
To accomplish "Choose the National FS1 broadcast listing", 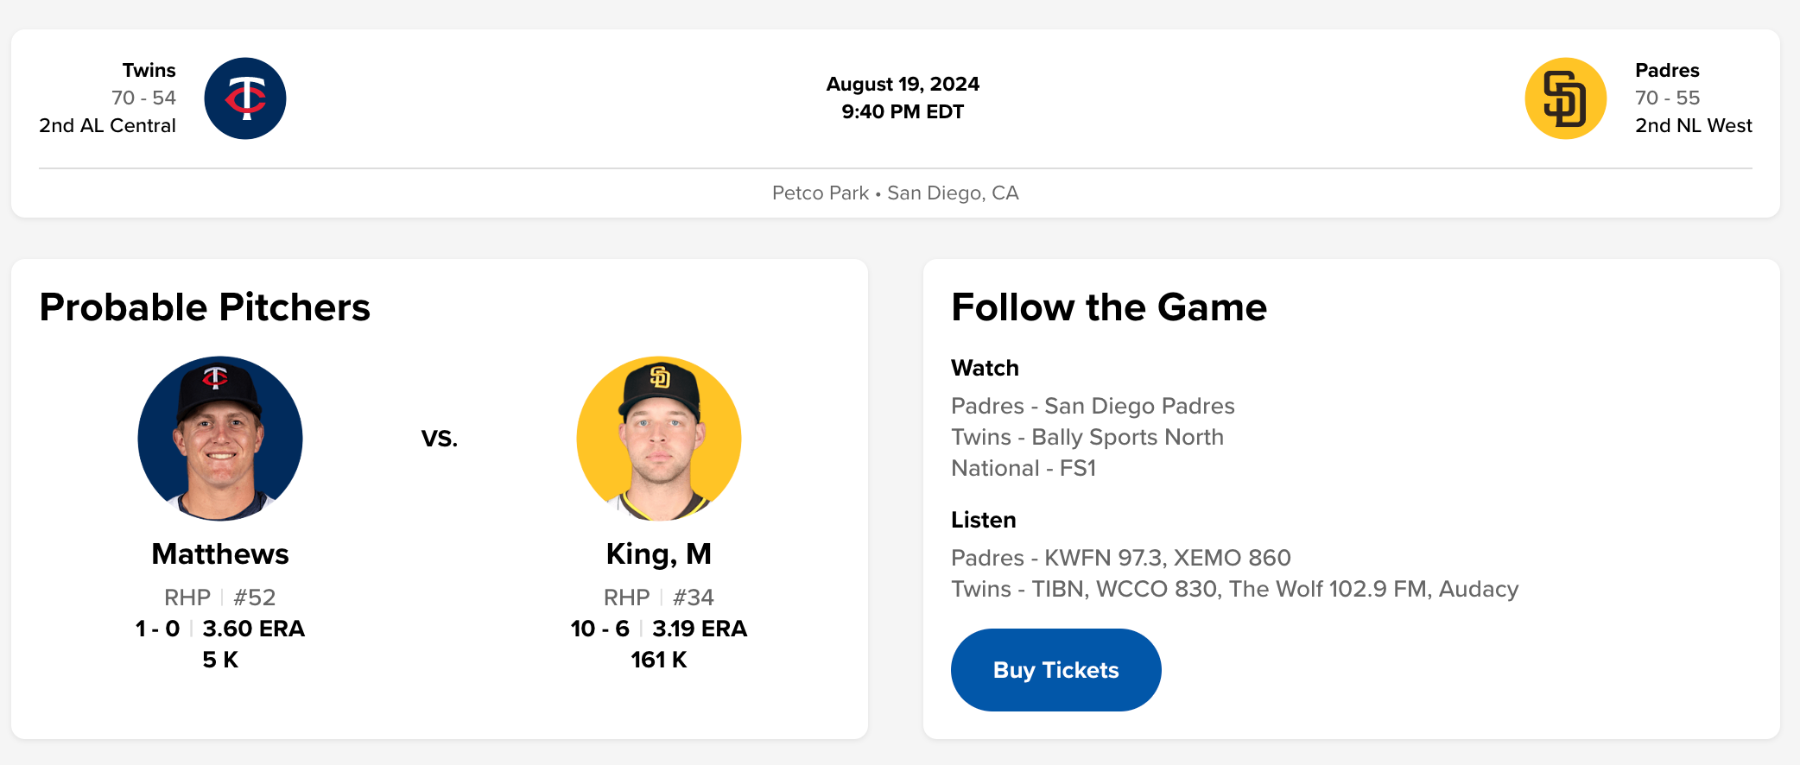I will coord(1023,468).
